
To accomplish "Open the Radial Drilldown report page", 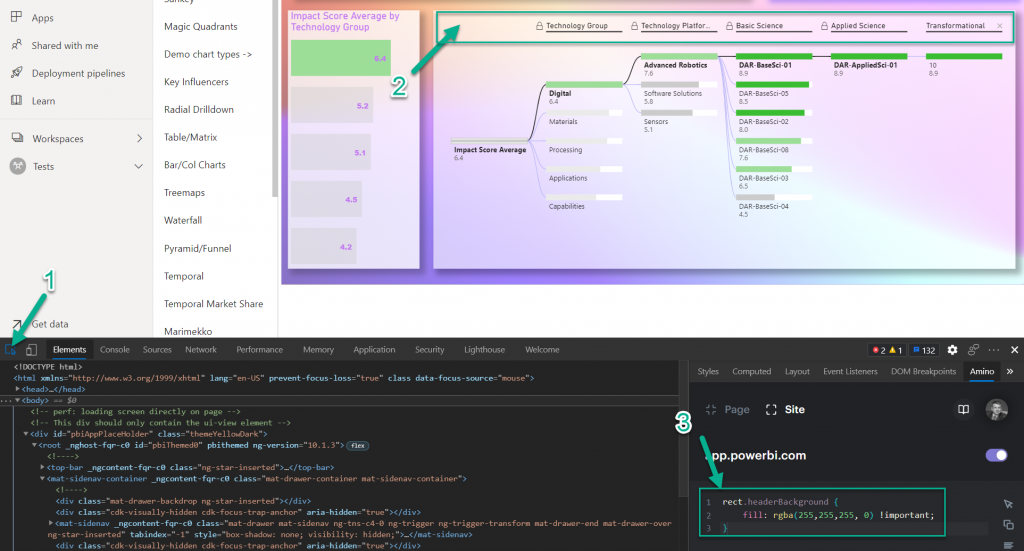I will coord(199,110).
